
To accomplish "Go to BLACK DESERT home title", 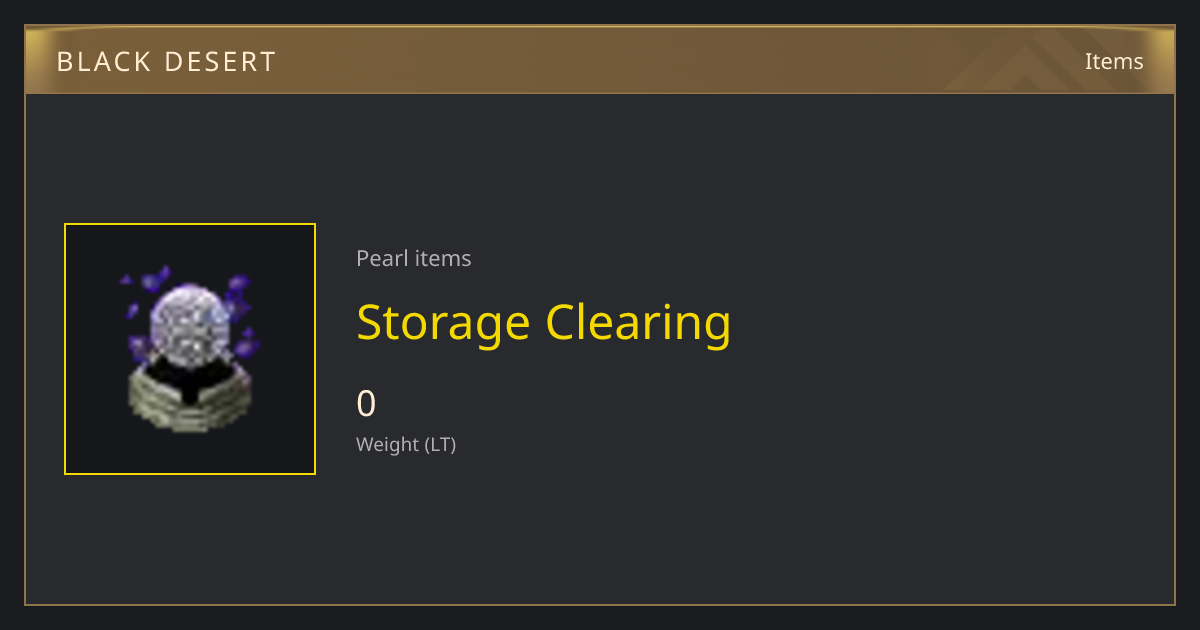I will [166, 62].
